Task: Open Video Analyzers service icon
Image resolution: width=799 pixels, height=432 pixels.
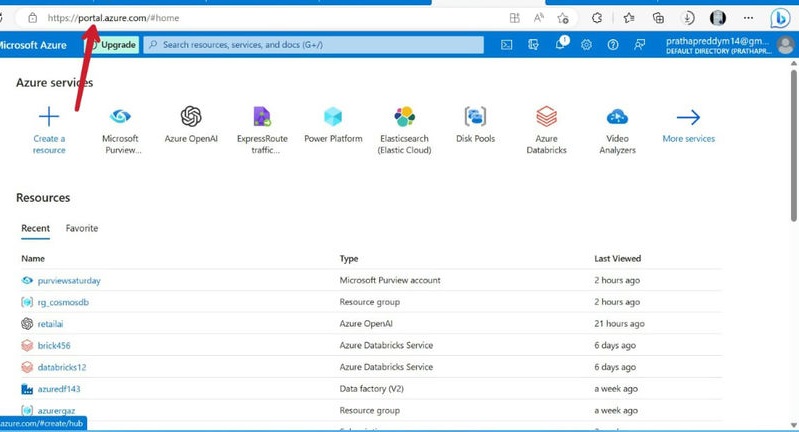Action: coord(617,117)
